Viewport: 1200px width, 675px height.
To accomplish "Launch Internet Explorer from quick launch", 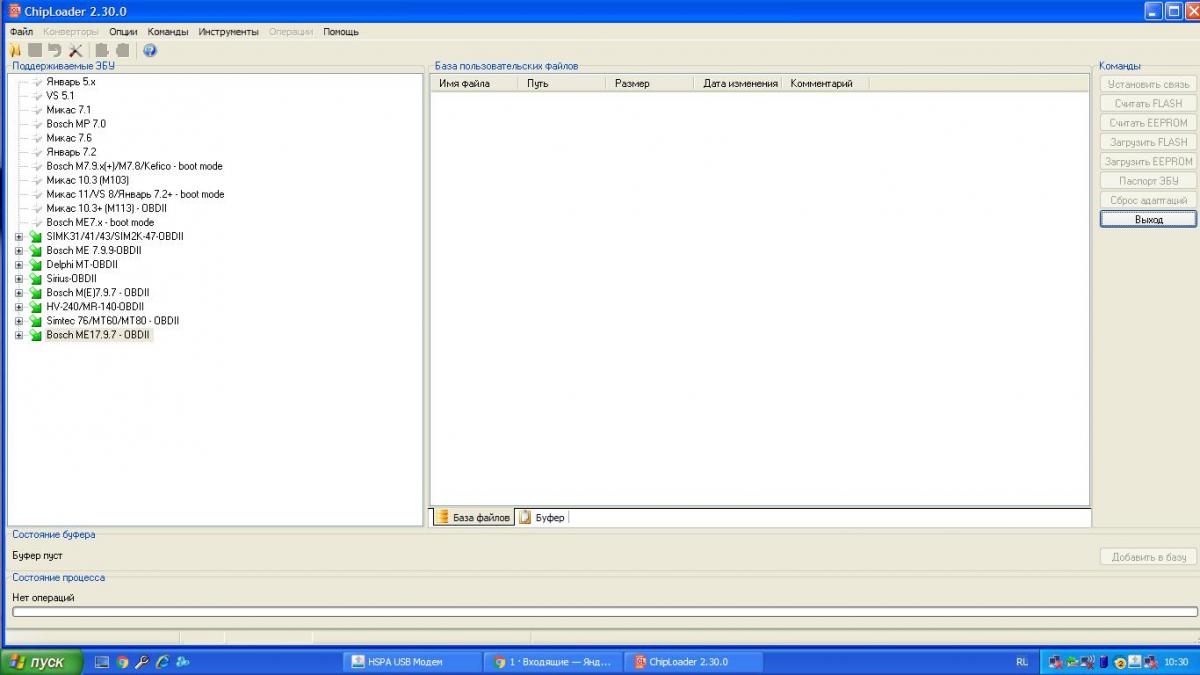I will tap(162, 662).
